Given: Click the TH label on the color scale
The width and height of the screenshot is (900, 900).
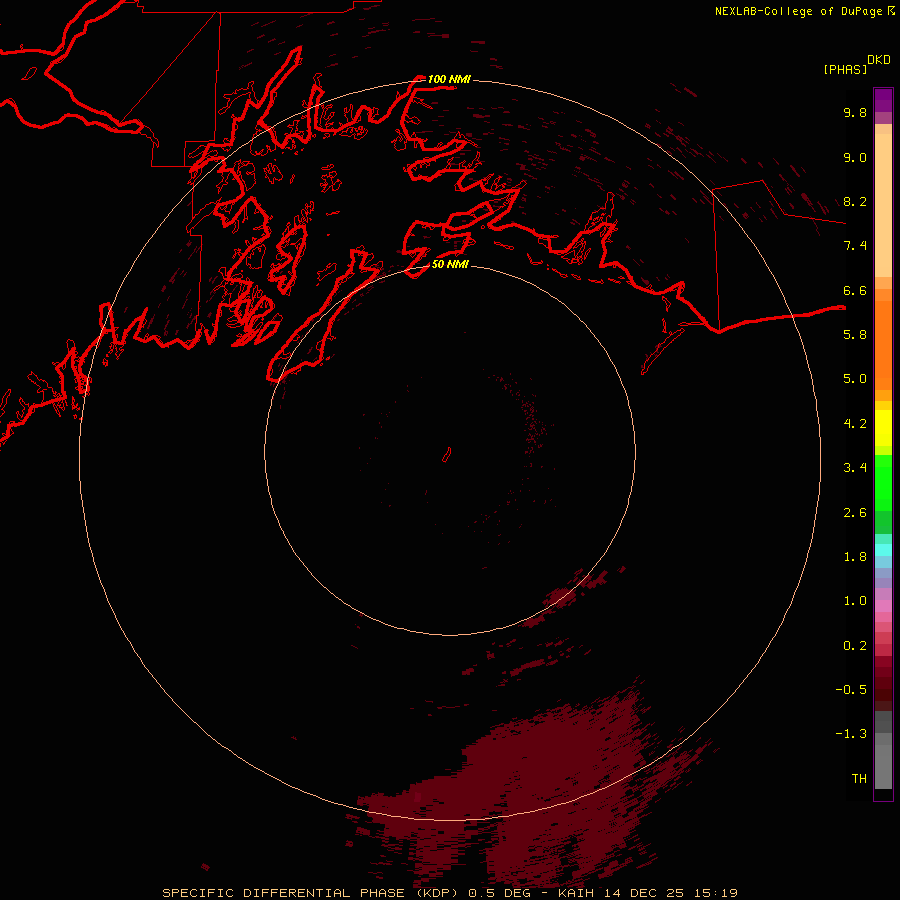Looking at the screenshot, I should click(x=859, y=779).
